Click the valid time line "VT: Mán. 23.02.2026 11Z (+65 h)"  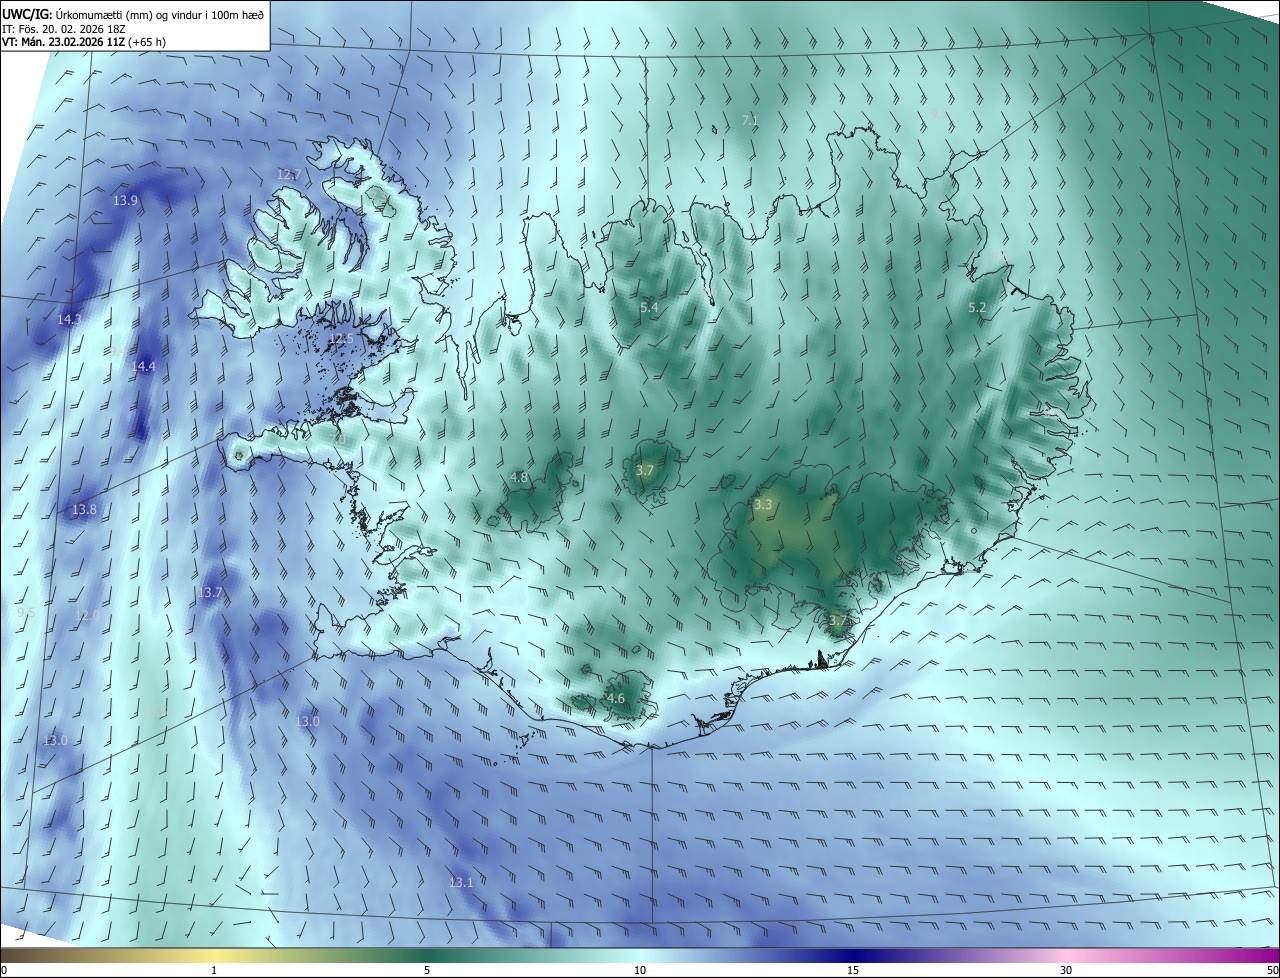tap(84, 42)
